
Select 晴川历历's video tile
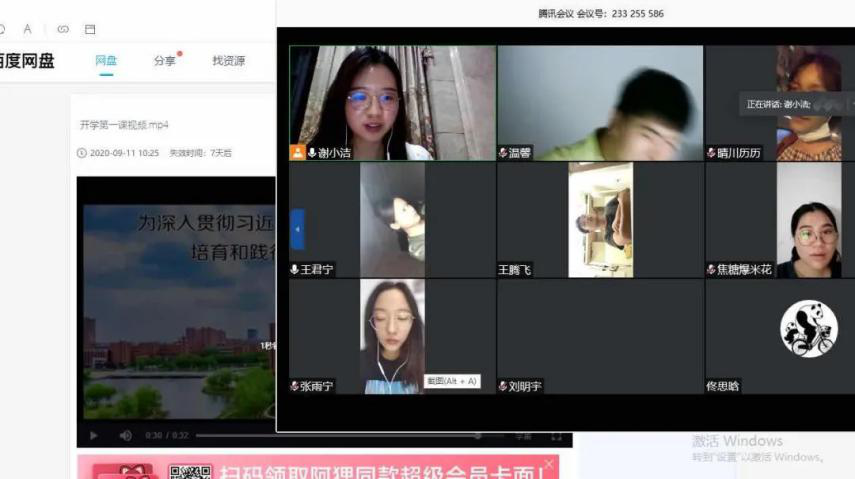(x=780, y=103)
